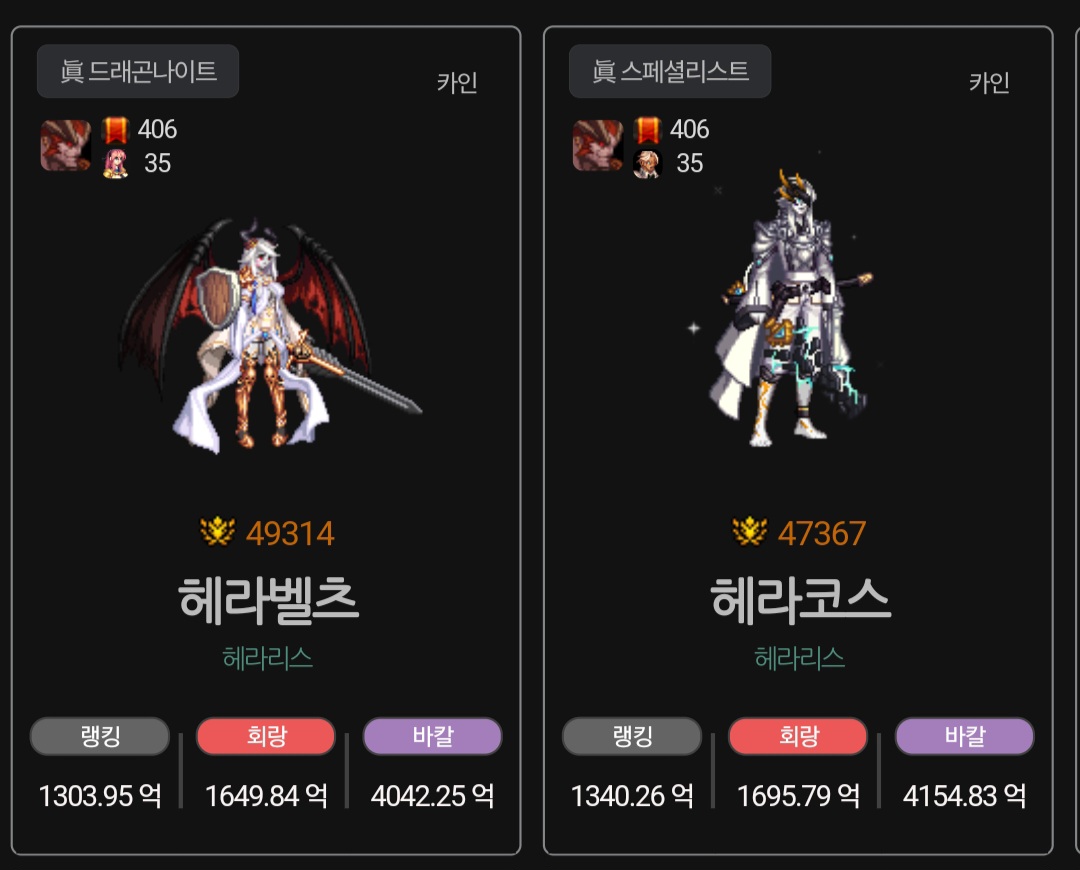Click the blonde character icon beside 35
The width and height of the screenshot is (1080, 870).
(x=647, y=164)
